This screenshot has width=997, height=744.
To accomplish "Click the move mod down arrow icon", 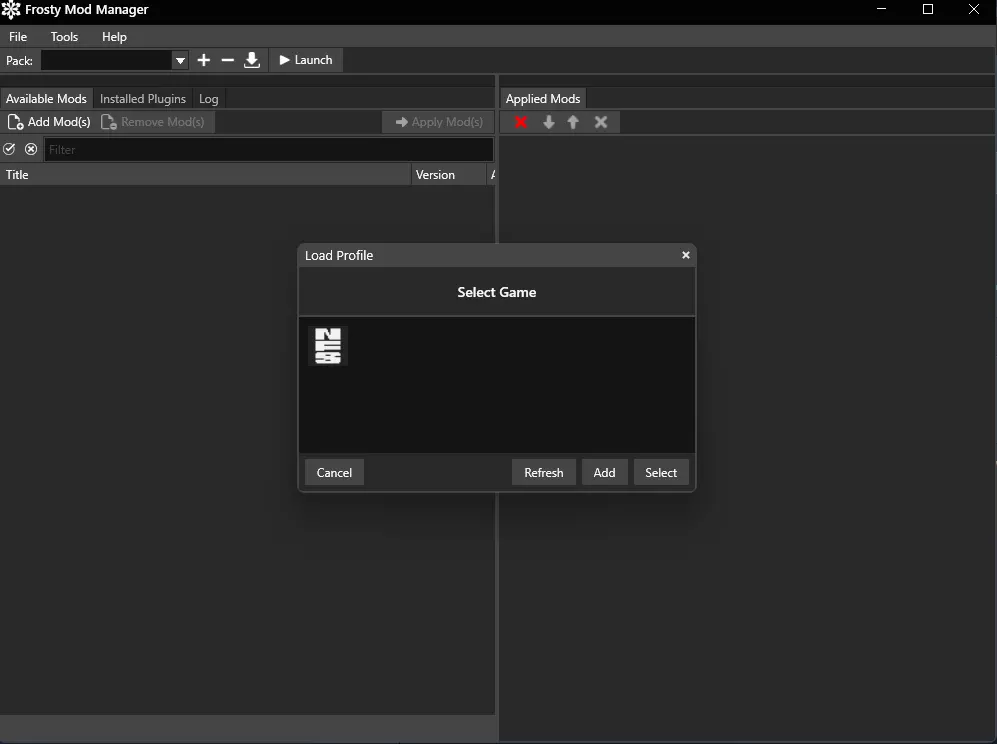I will pyautogui.click(x=549, y=122).
